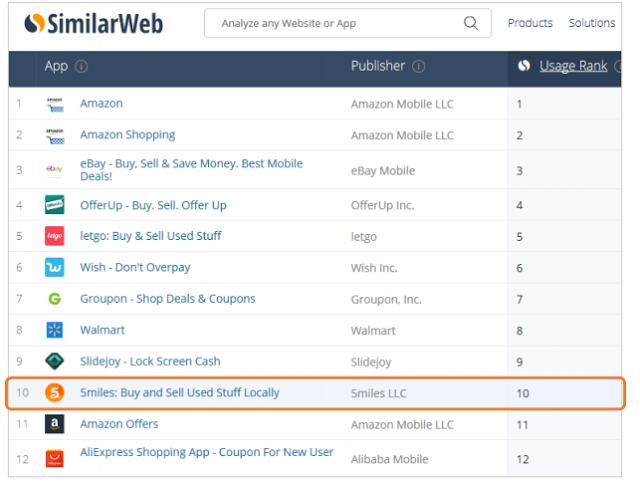Sort by Usage Rank column

[573, 66]
